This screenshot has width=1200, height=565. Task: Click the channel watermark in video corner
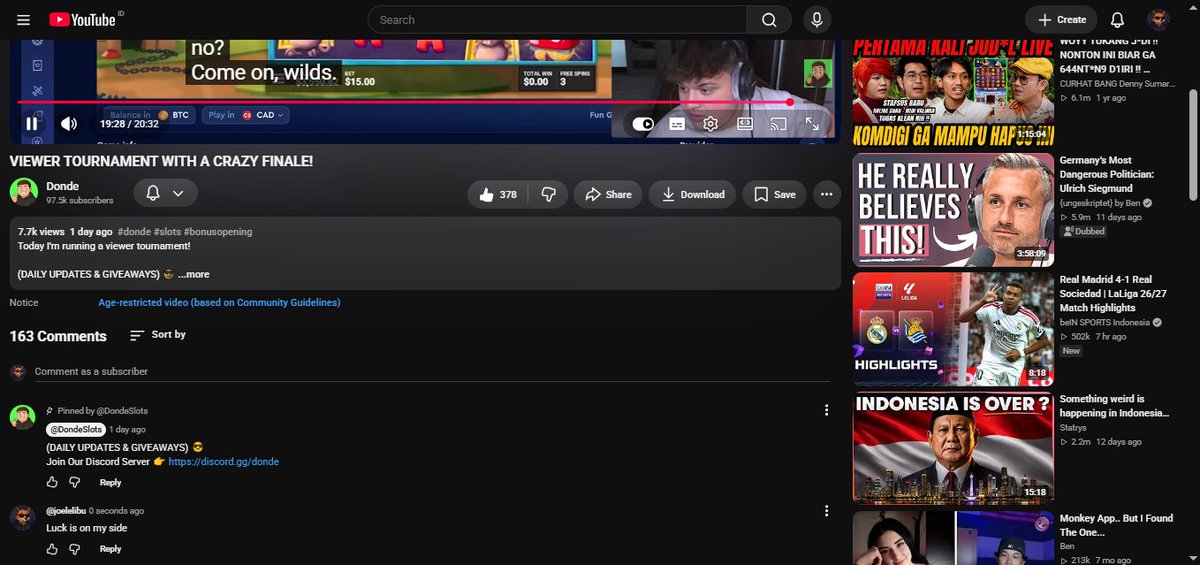click(x=818, y=73)
